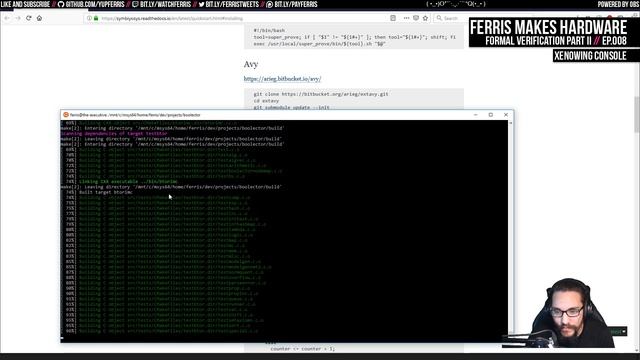Viewport: 640px width, 360px height.
Task: Open the page actions three-dot menu
Action: coord(406,18)
